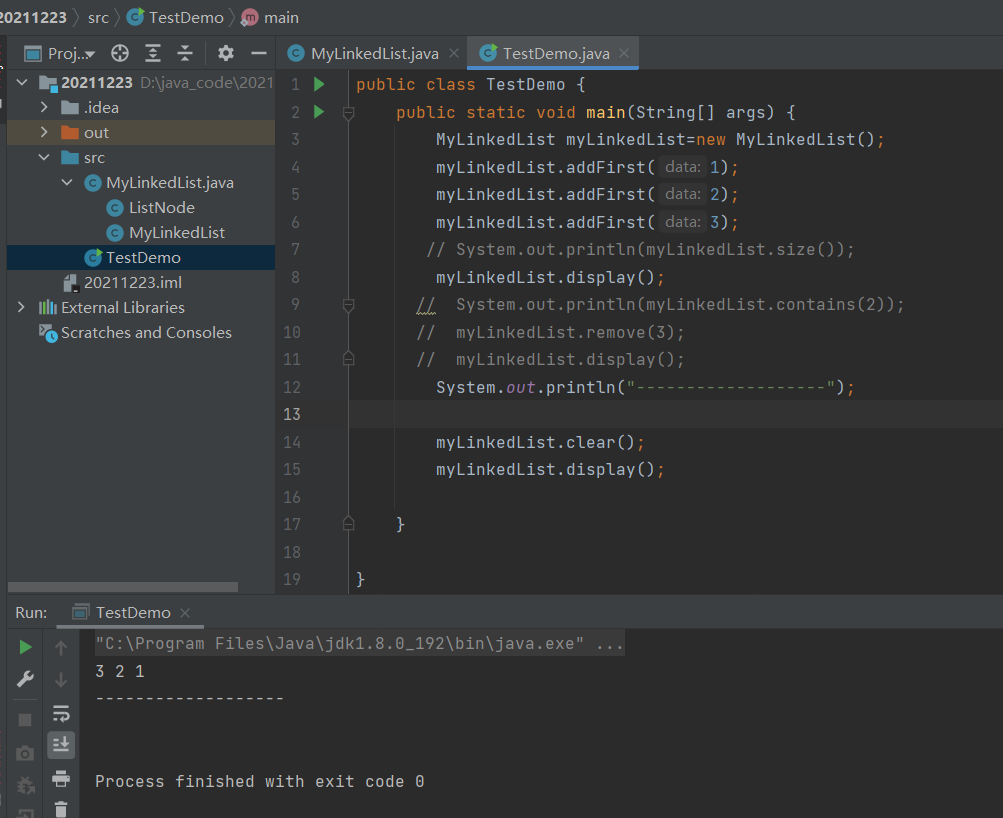Viewport: 1003px width, 818px height.
Task: Expand the out folder
Action: point(44,132)
